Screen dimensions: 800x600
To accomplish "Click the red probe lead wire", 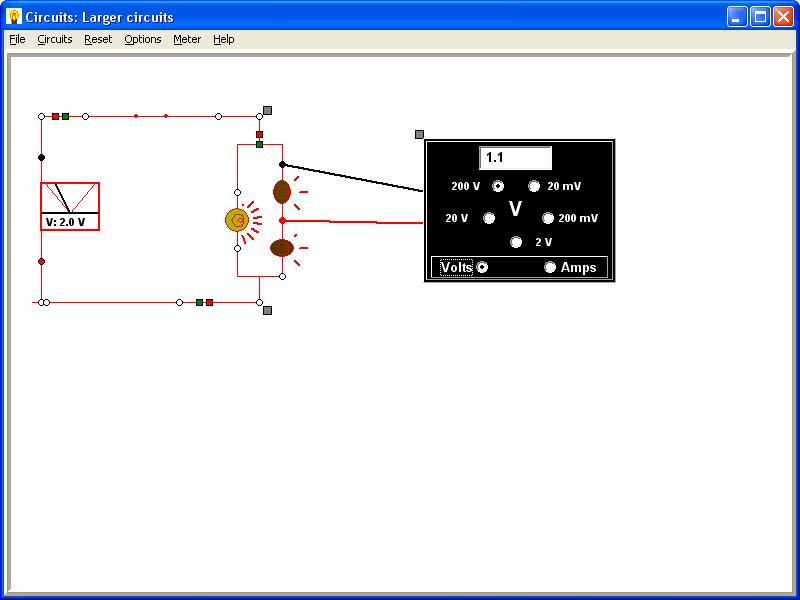I will pos(353,221).
